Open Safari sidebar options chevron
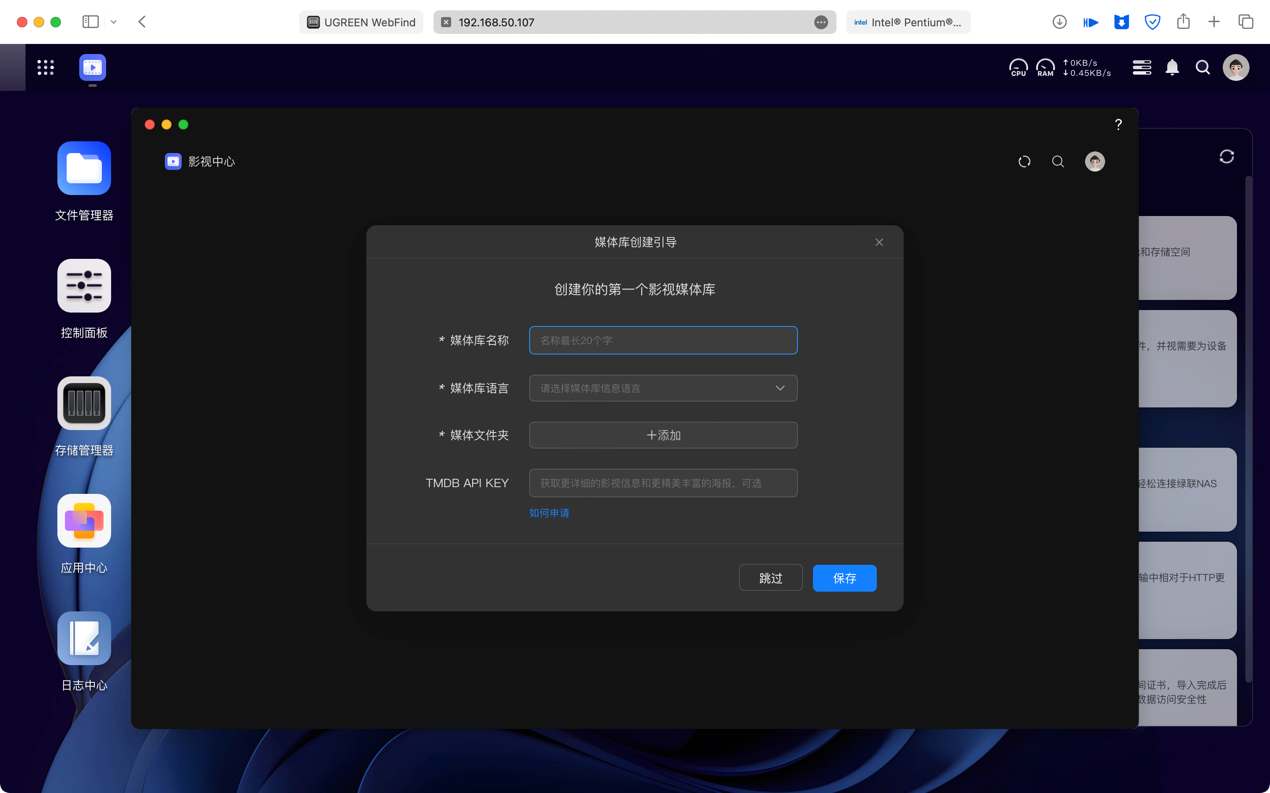1270x793 pixels. (x=114, y=22)
